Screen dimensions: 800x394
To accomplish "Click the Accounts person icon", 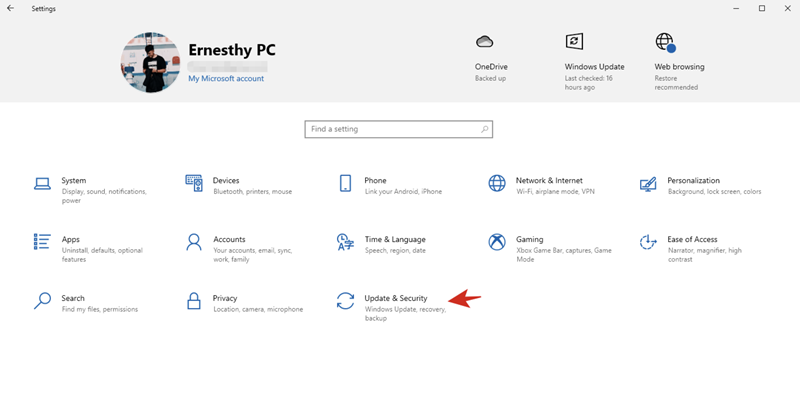I will pyautogui.click(x=194, y=242).
